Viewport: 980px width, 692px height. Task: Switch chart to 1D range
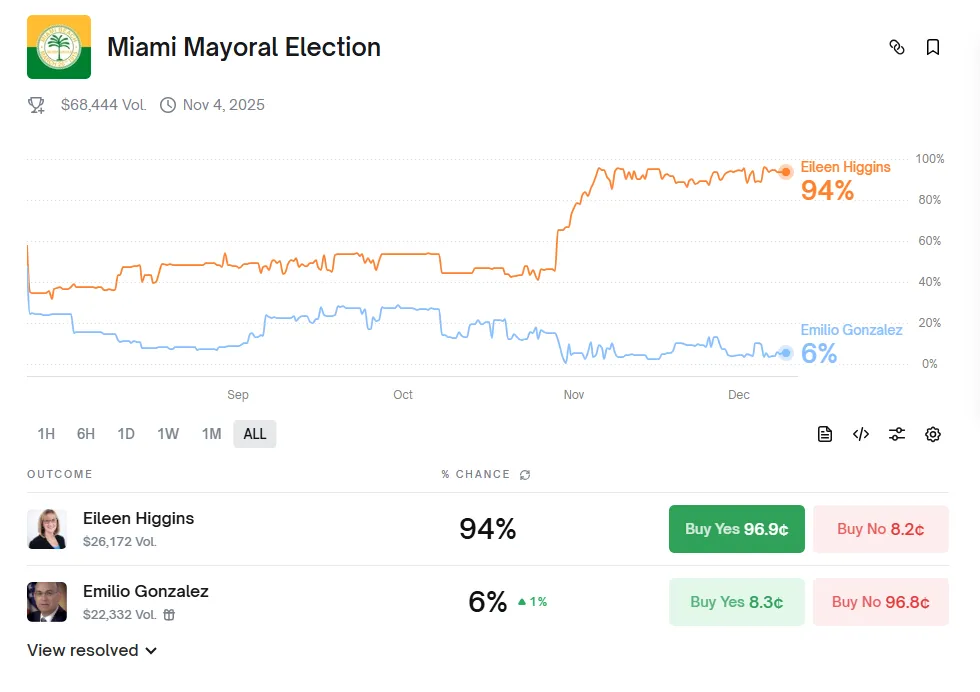click(x=126, y=434)
